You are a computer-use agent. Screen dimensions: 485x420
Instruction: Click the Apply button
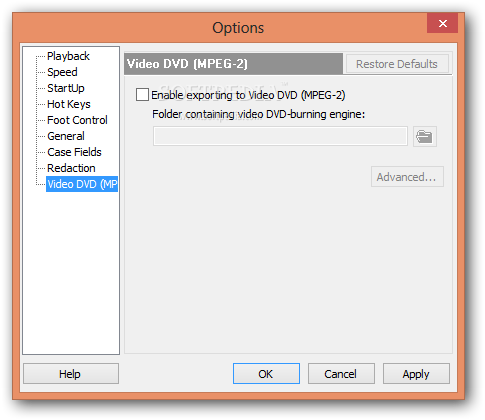pyautogui.click(x=416, y=374)
